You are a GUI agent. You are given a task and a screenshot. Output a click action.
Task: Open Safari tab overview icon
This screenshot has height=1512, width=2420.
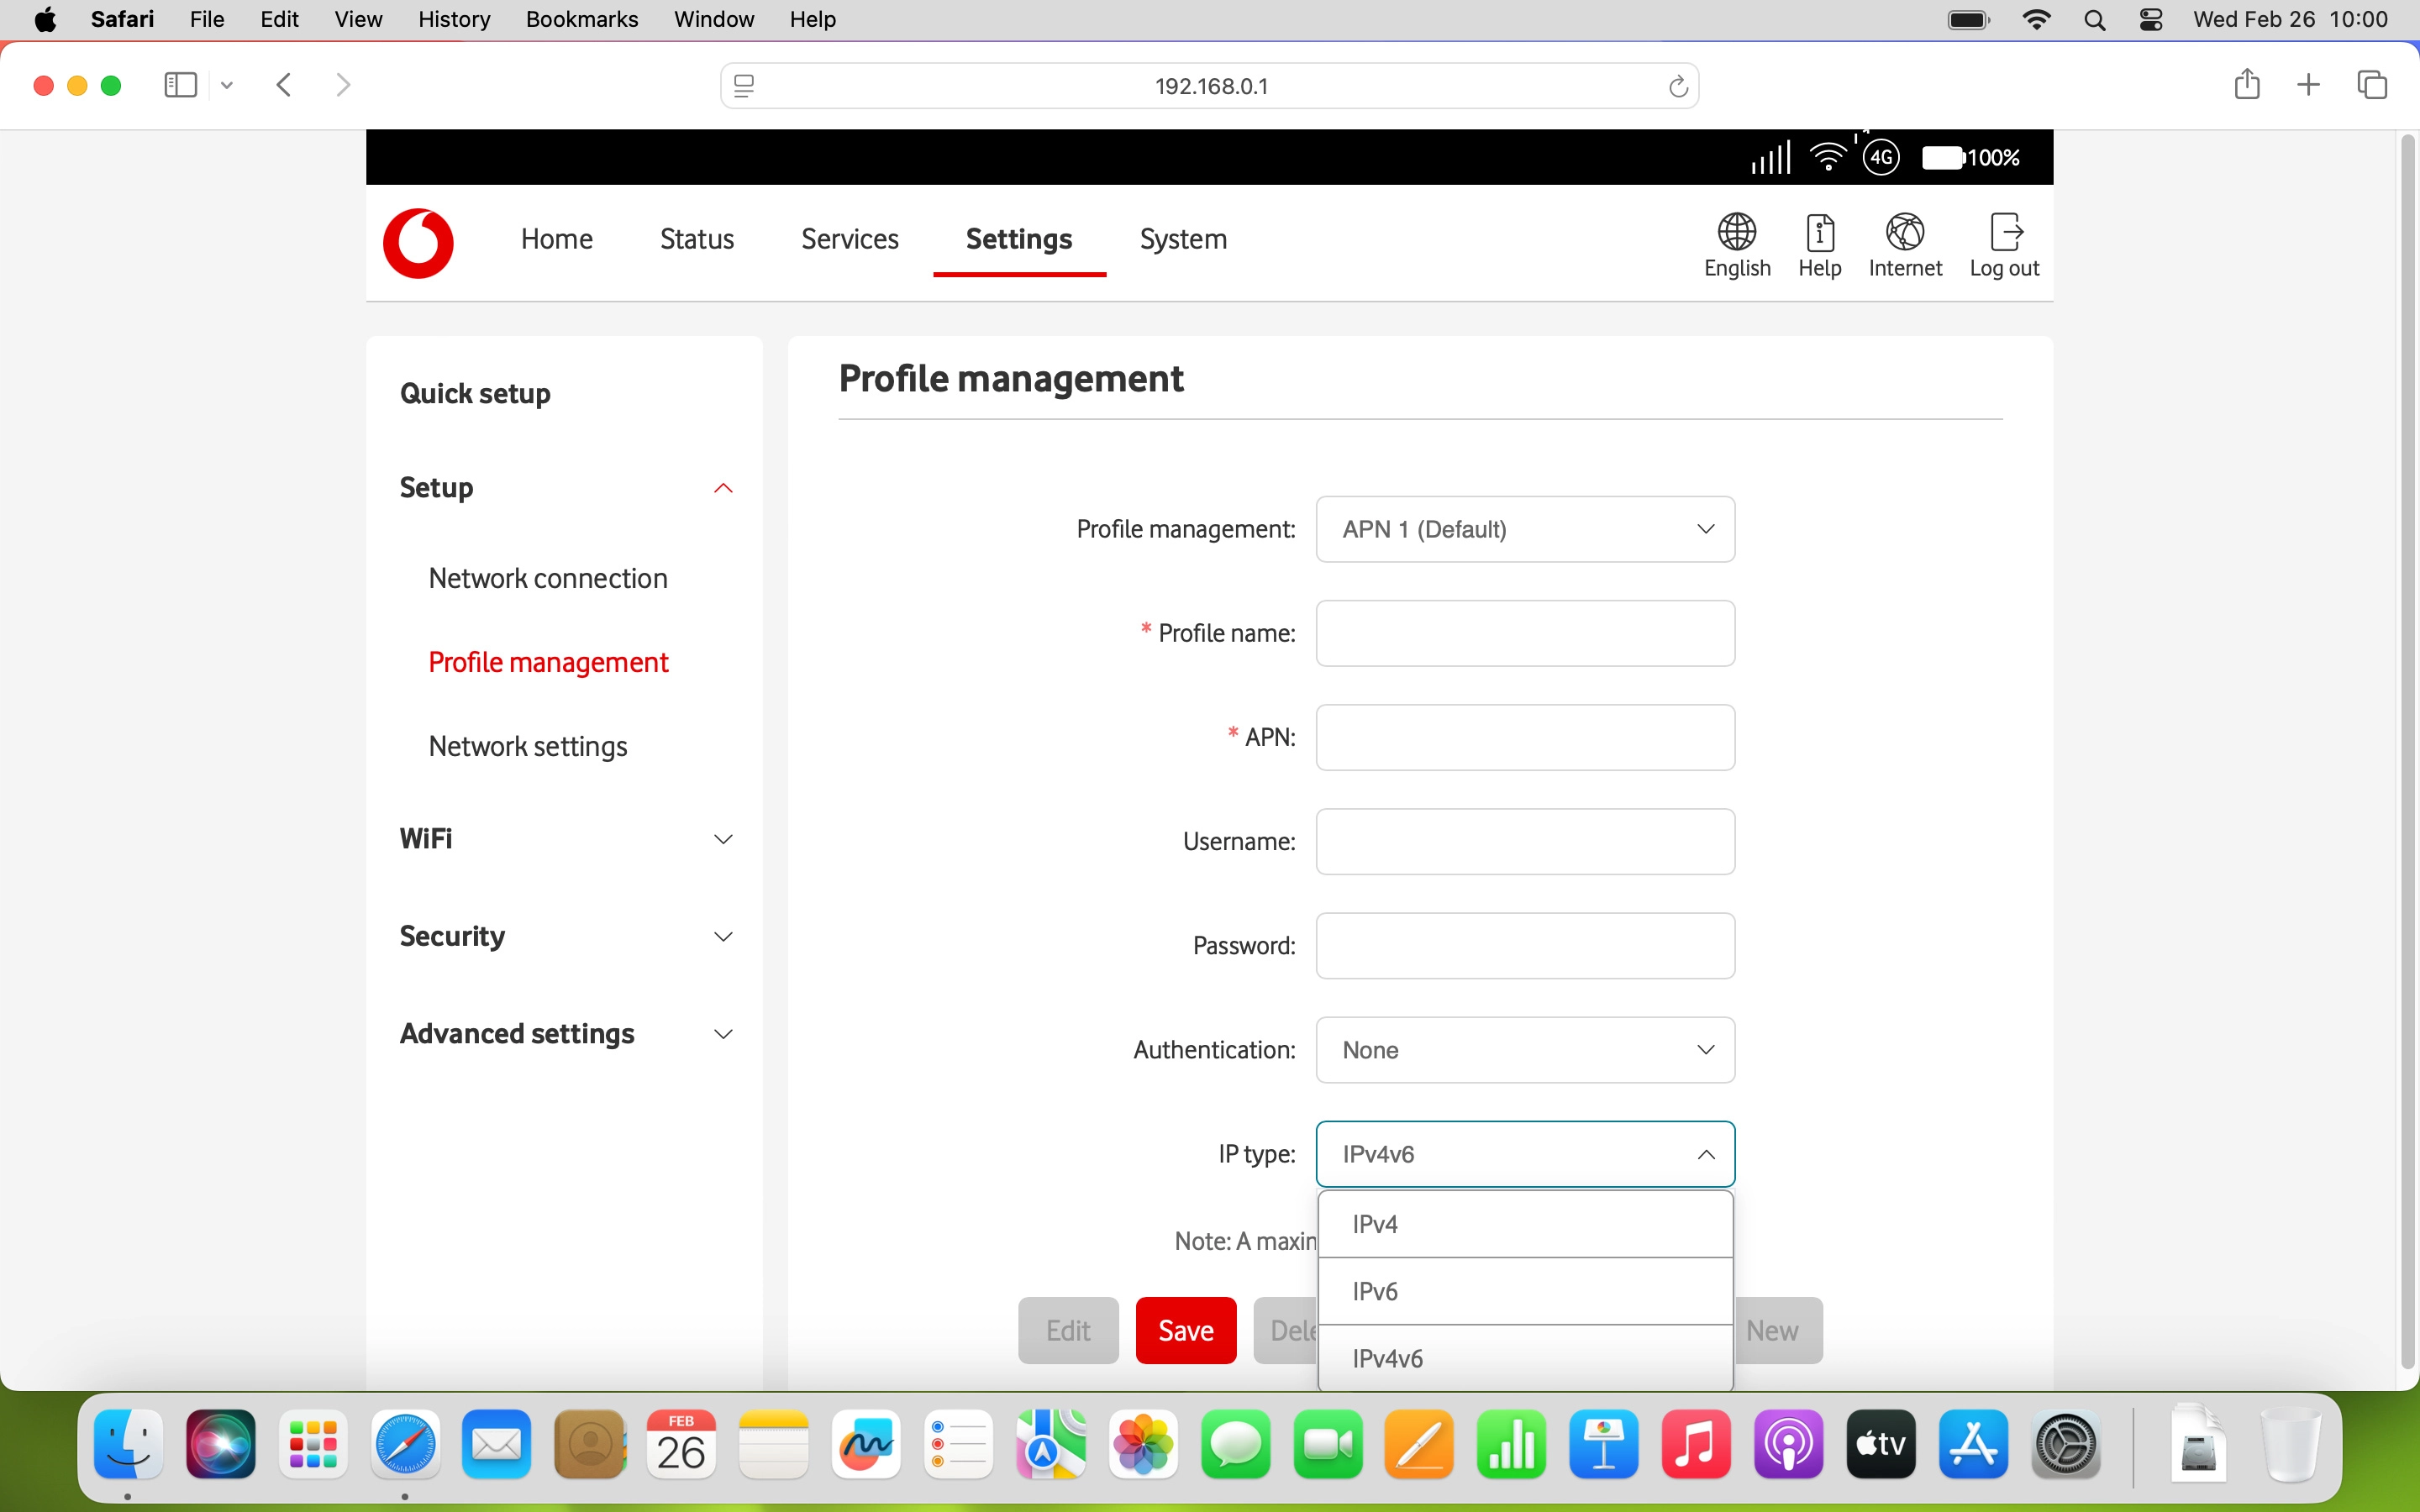(2371, 85)
